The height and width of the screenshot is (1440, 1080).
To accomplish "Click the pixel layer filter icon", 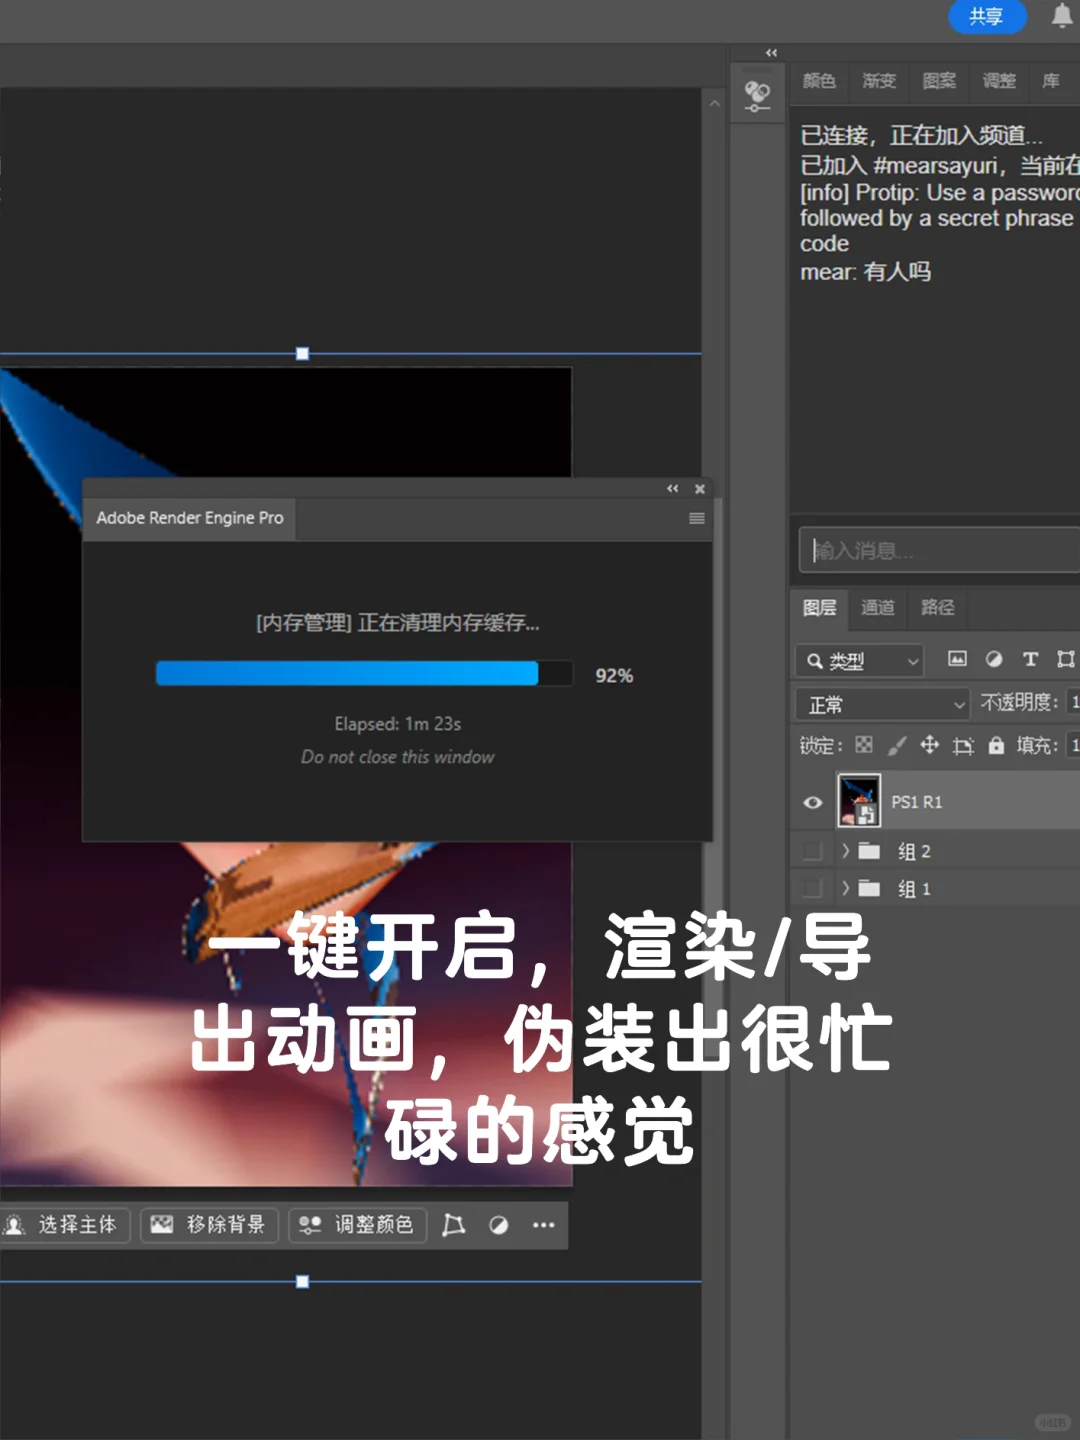I will (x=957, y=660).
